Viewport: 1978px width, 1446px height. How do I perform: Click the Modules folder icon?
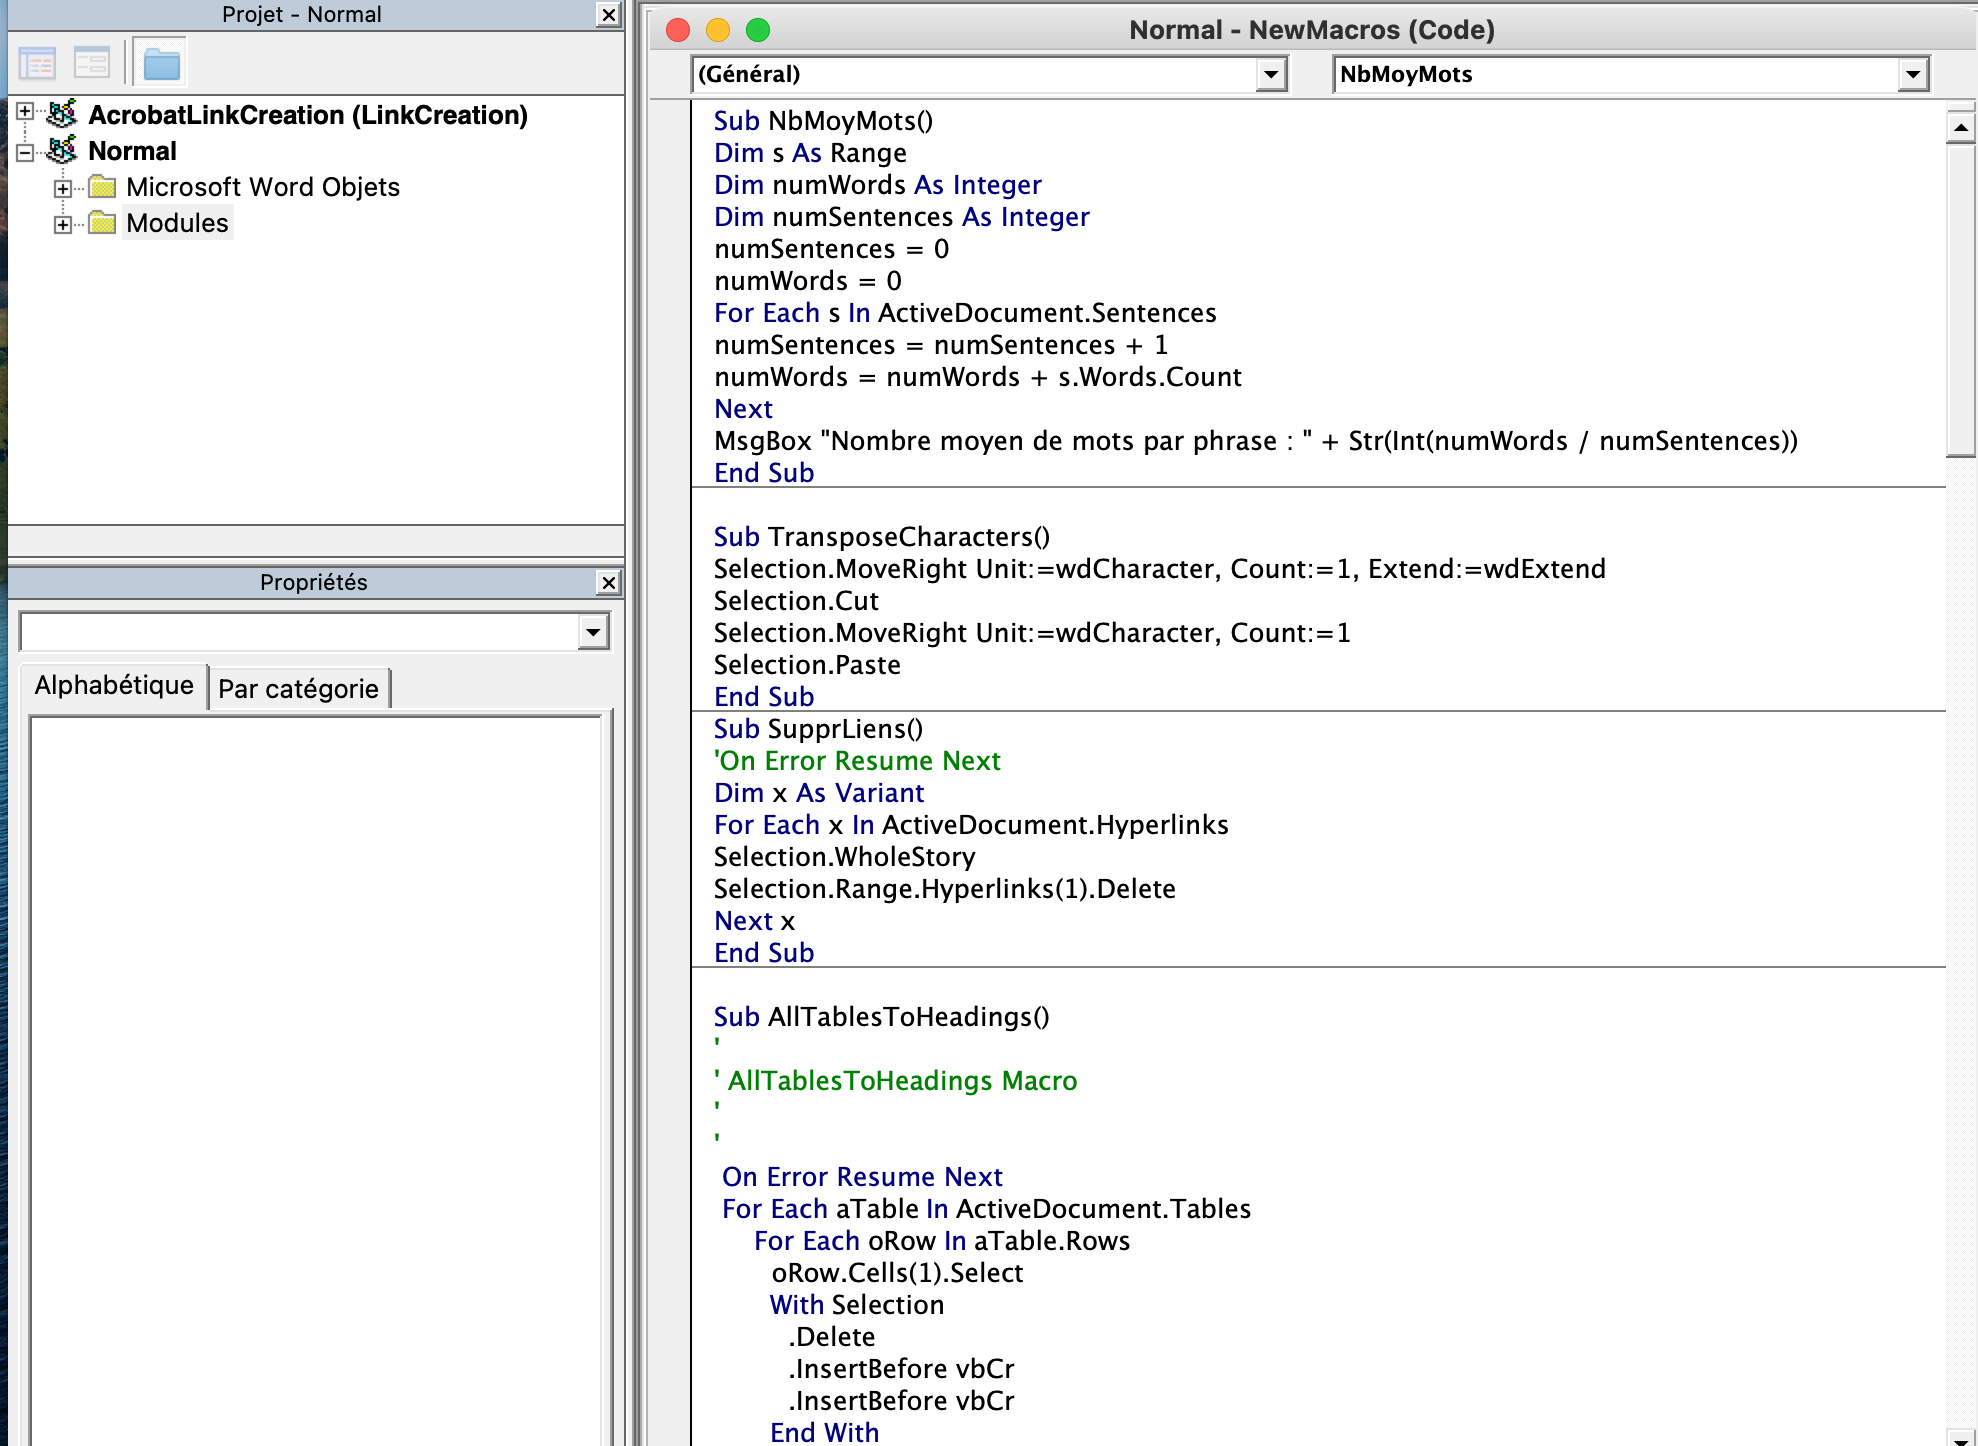(102, 223)
